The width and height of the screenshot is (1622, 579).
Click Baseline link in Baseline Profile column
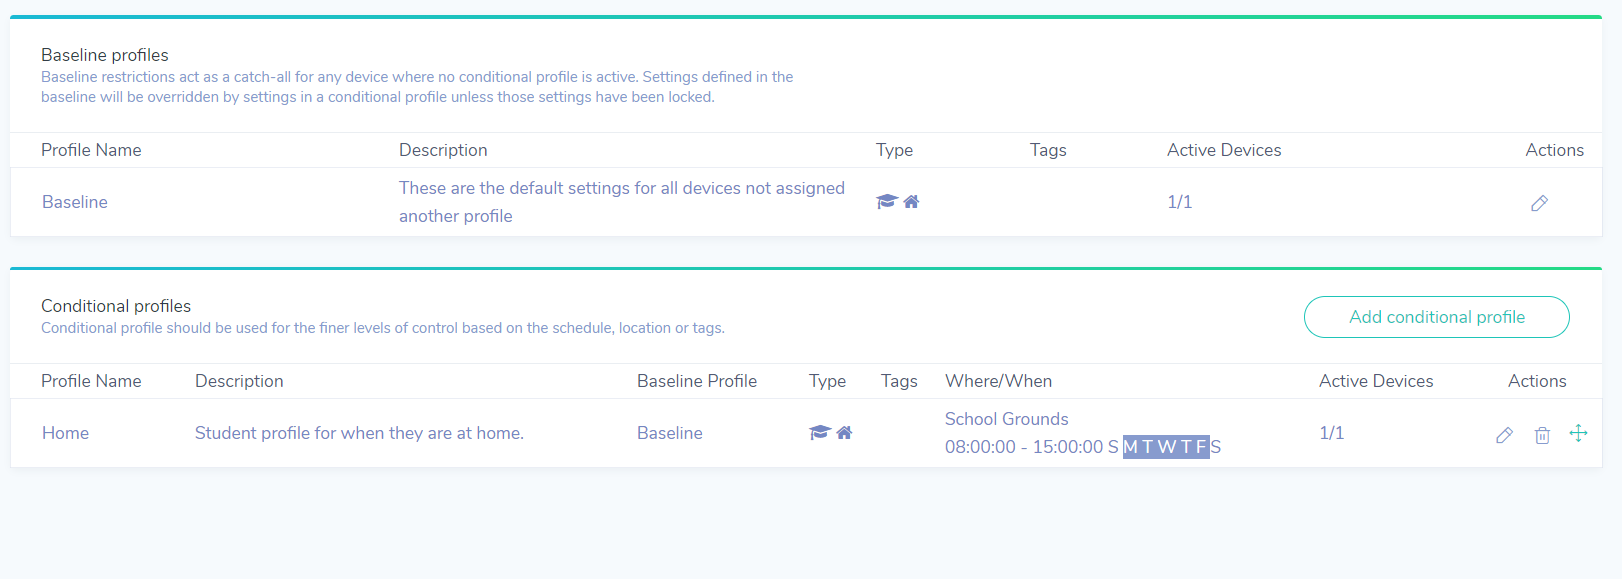670,433
